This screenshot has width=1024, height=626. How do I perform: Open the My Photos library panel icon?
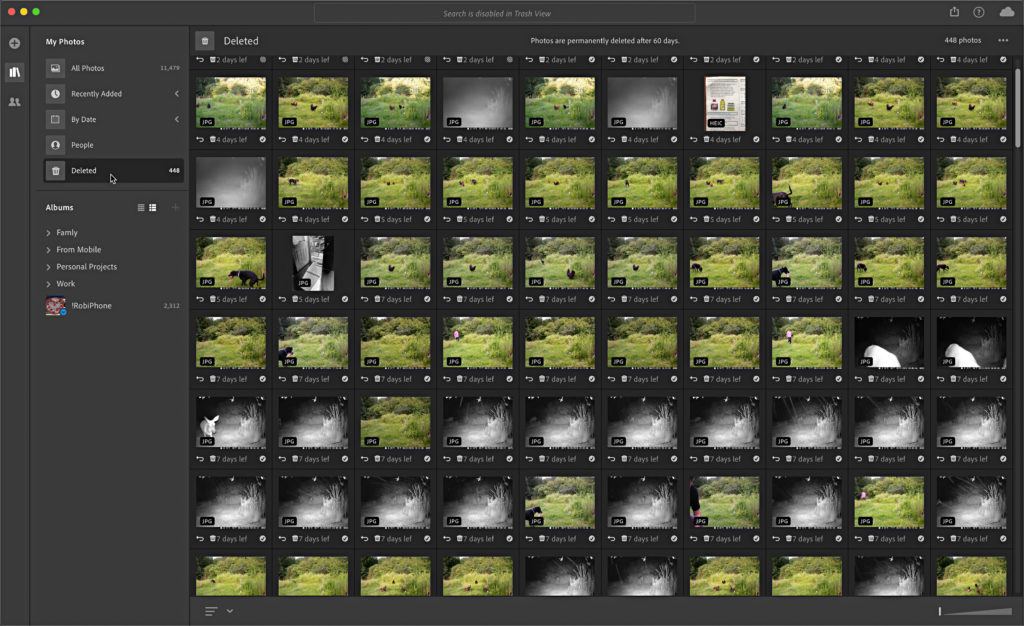point(14,72)
